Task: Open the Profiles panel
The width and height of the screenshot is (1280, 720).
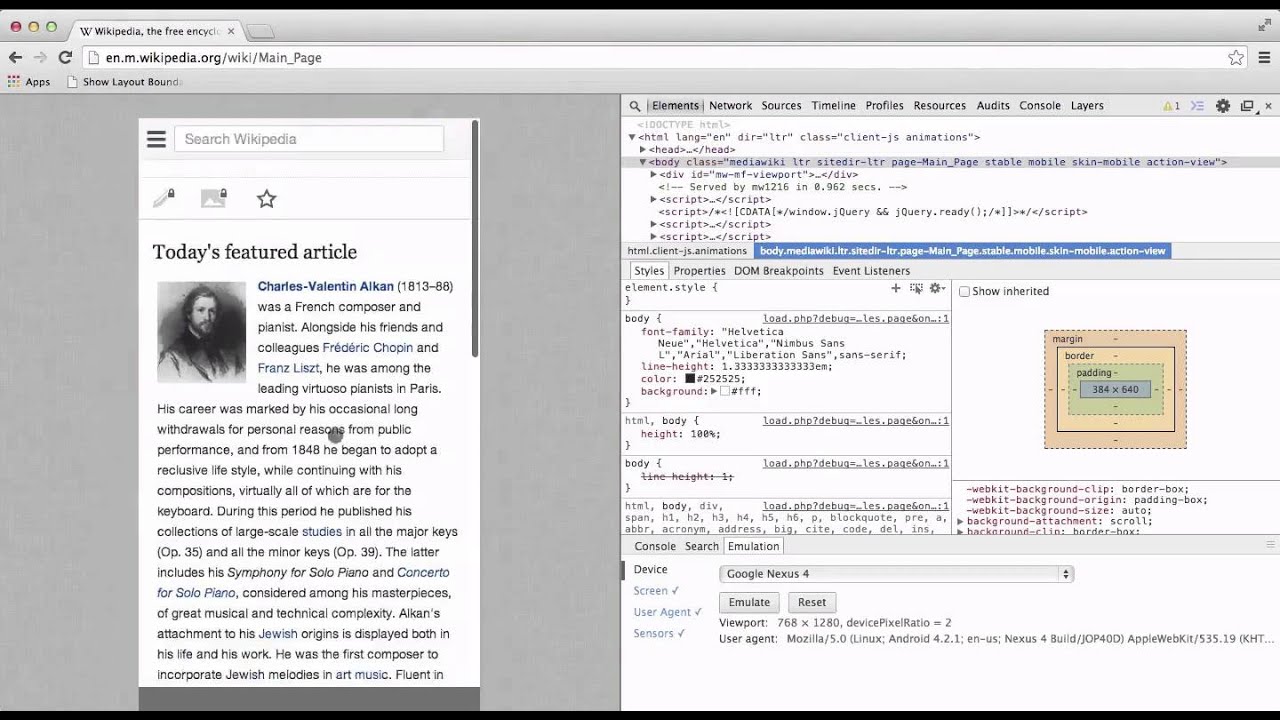Action: click(x=884, y=105)
